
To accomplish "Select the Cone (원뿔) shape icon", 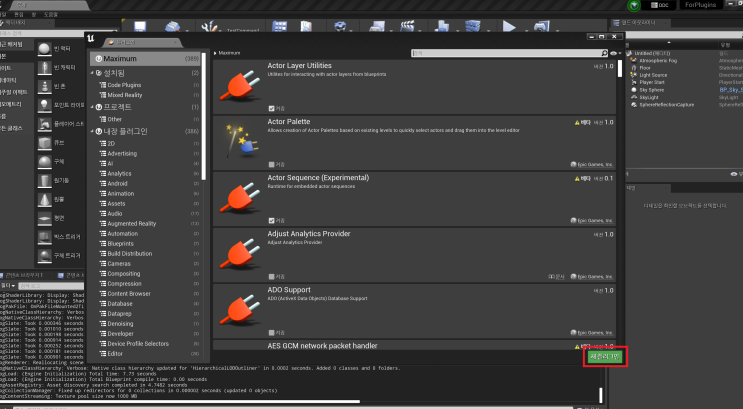I will pyautogui.click(x=45, y=200).
